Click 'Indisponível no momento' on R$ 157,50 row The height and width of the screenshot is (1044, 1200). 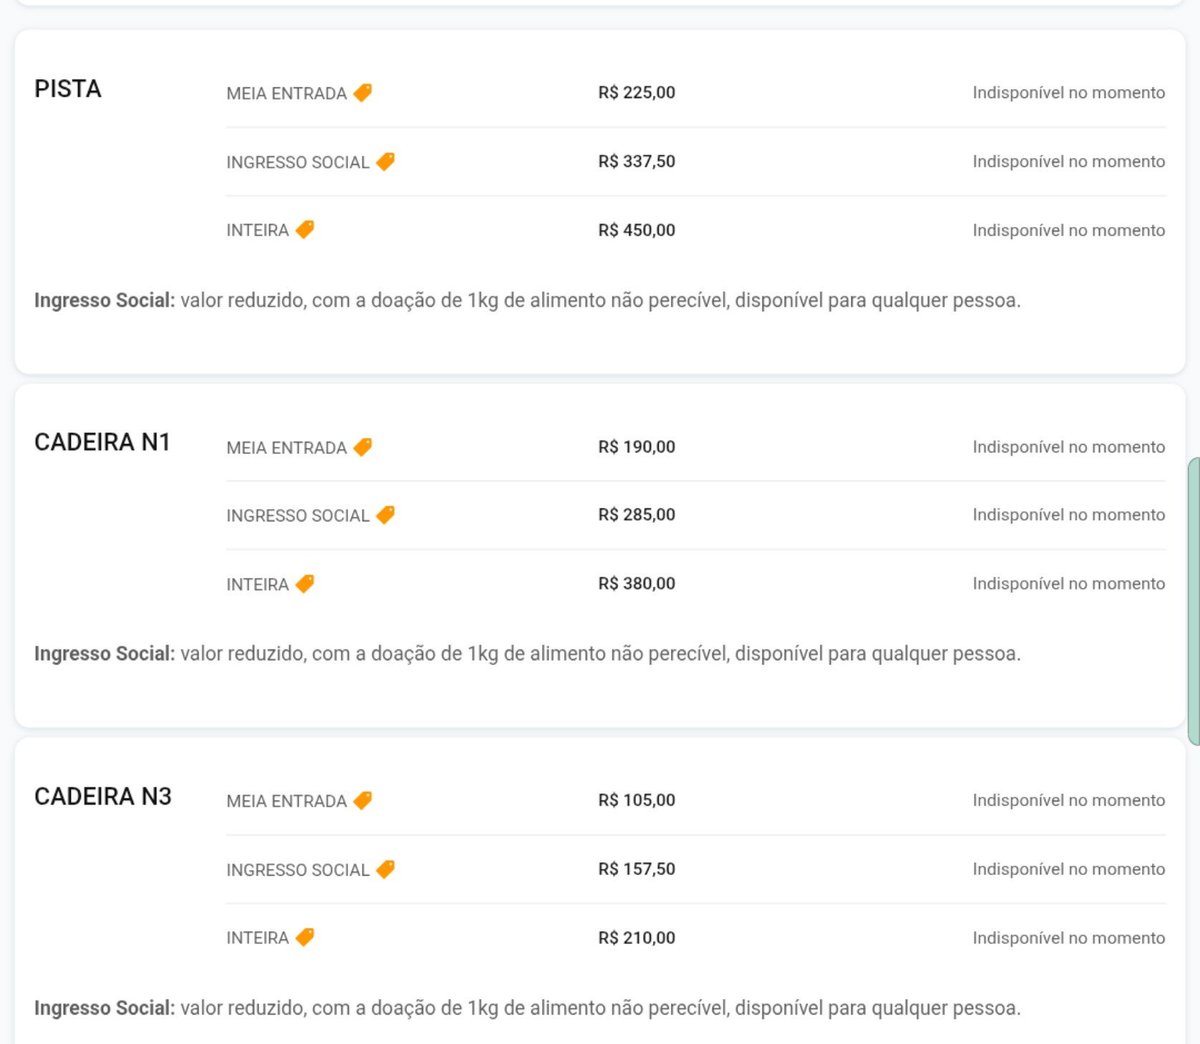1069,869
